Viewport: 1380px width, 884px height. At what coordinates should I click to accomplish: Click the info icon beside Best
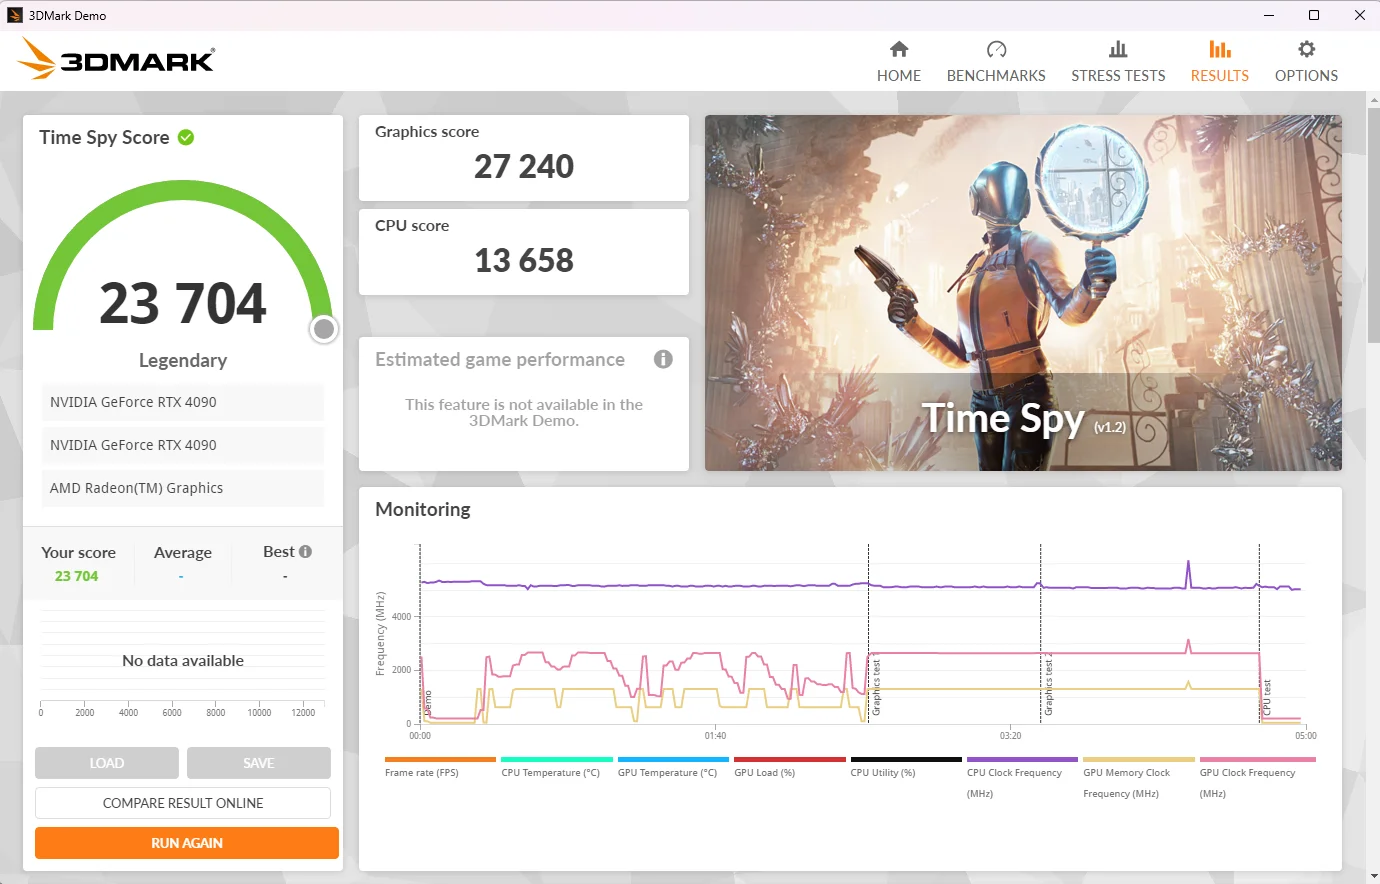point(306,551)
